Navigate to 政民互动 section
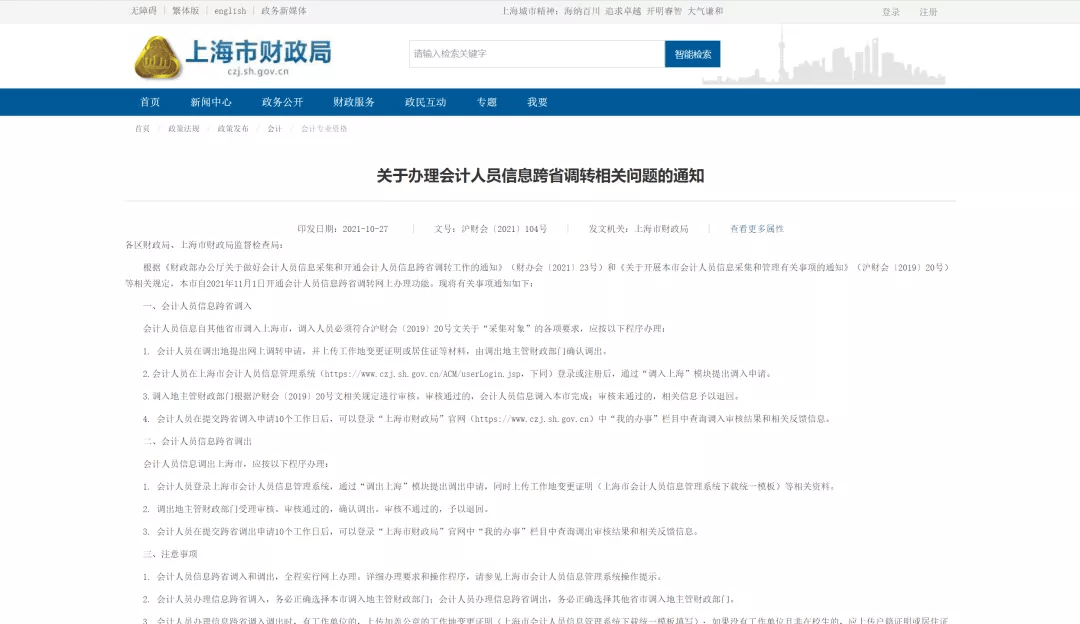This screenshot has width=1080, height=624. point(425,102)
